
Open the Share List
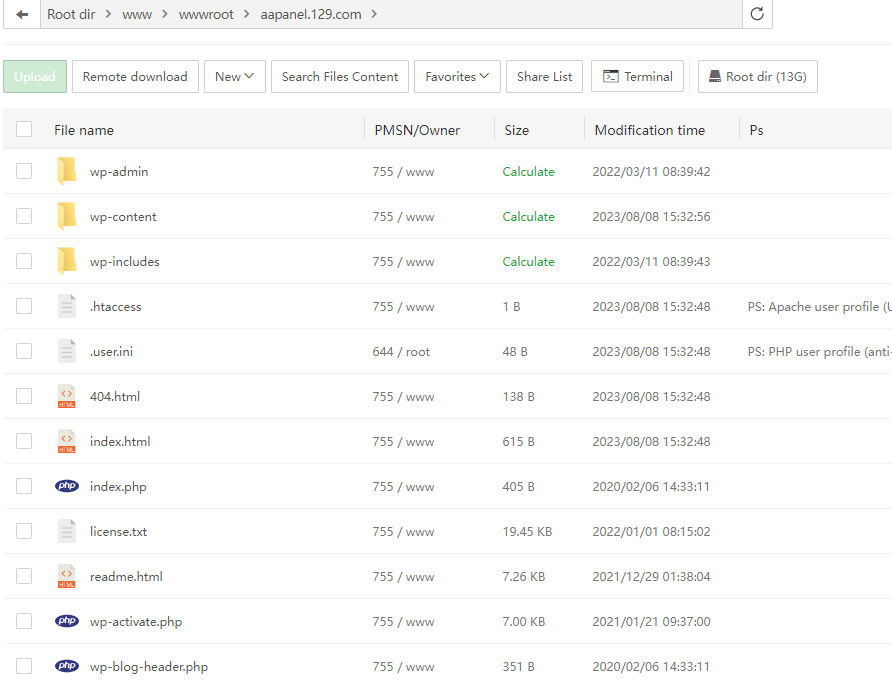[x=544, y=76]
